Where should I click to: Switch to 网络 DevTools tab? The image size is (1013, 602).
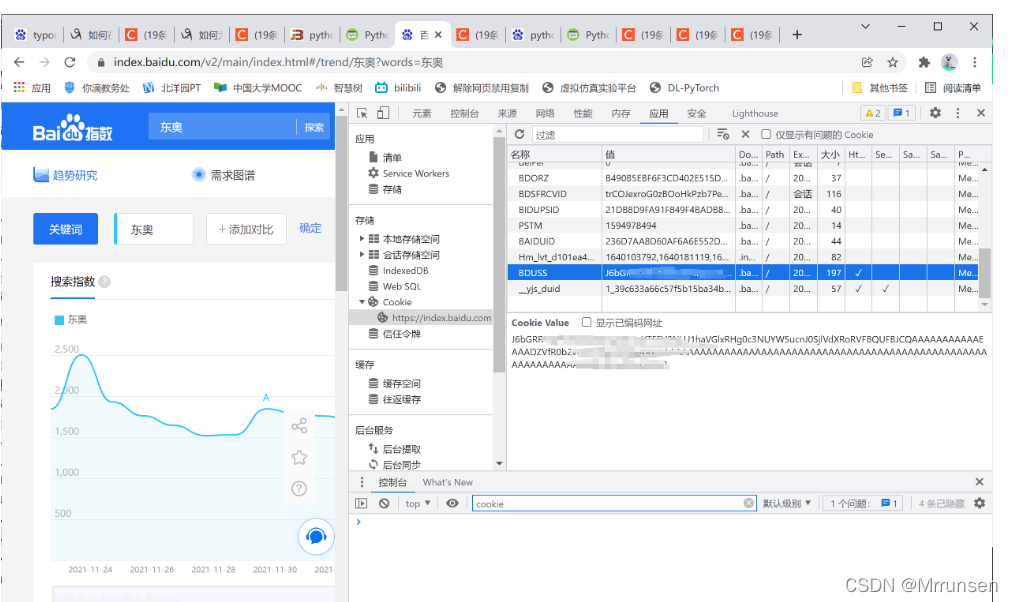(x=545, y=113)
